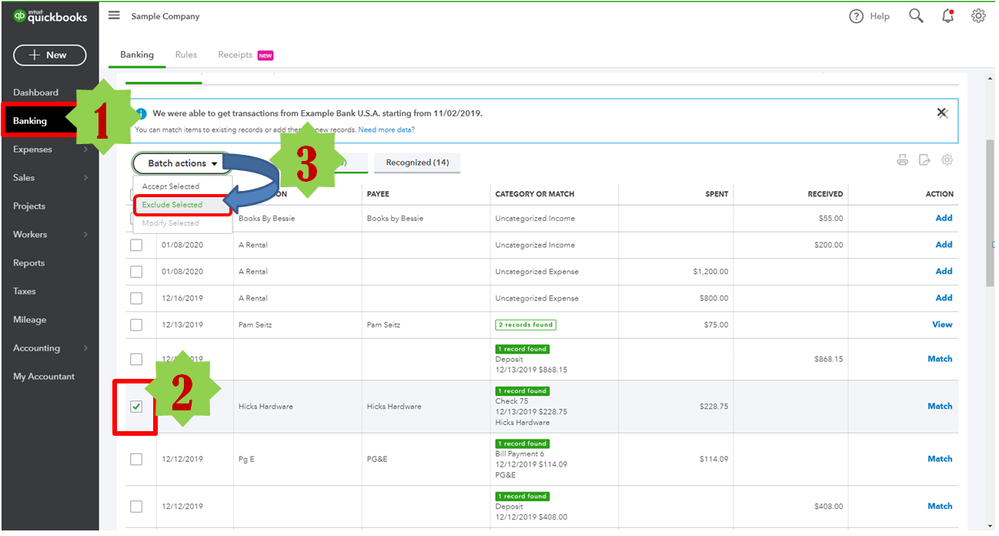The width and height of the screenshot is (999, 536).
Task: Click Add for the $200.00 A Rental row
Action: pos(944,245)
